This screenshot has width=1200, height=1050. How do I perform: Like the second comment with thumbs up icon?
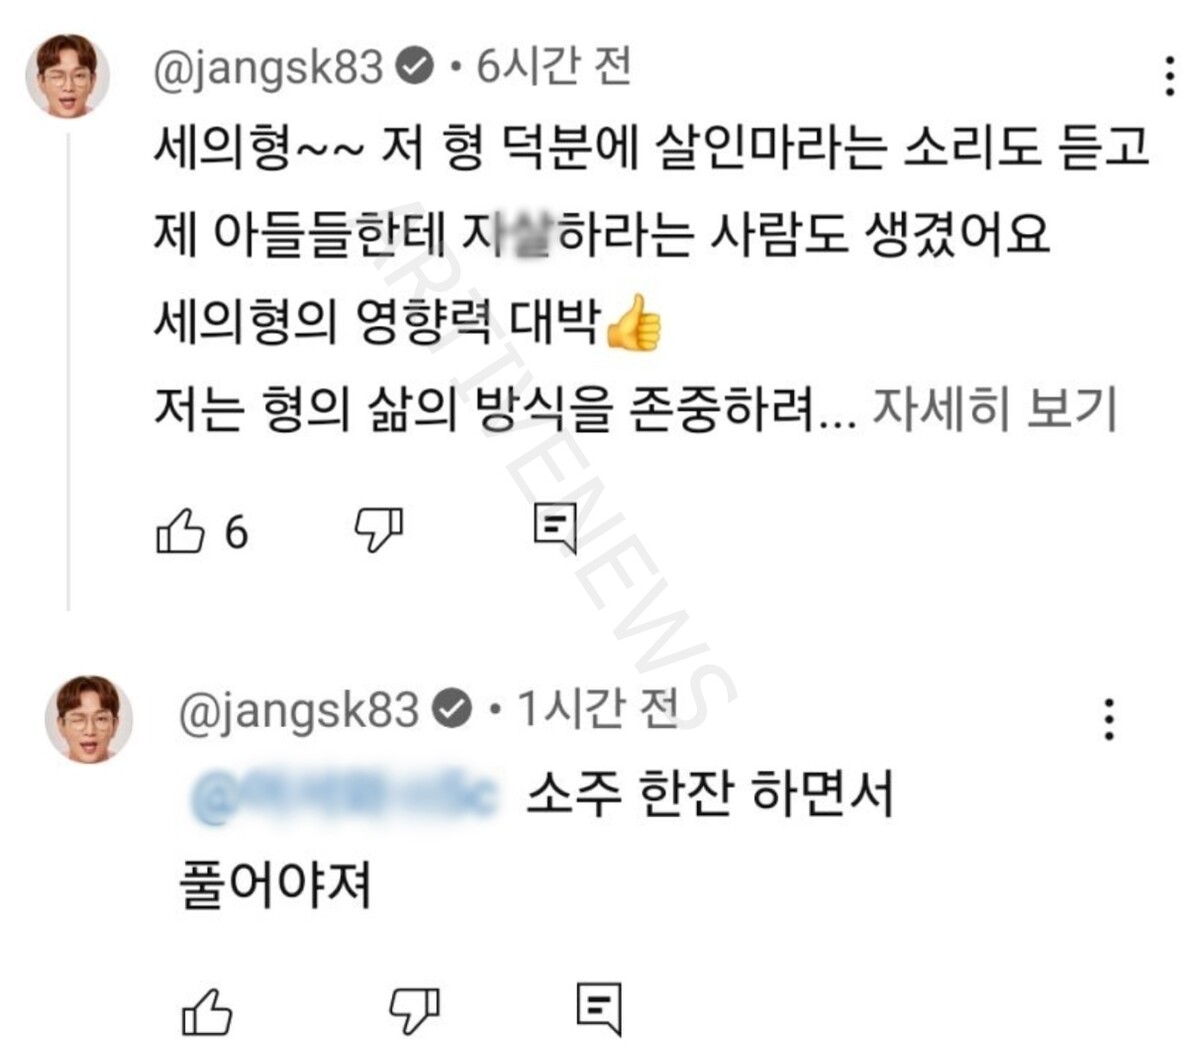[208, 1013]
